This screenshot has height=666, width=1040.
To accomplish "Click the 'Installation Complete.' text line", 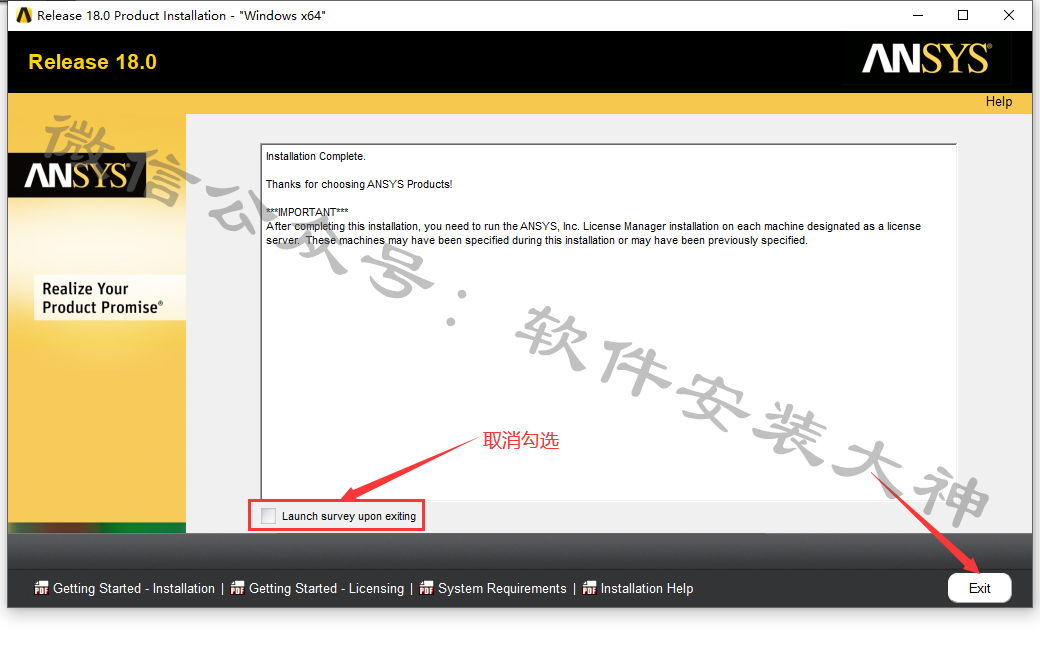I will pyautogui.click(x=316, y=157).
